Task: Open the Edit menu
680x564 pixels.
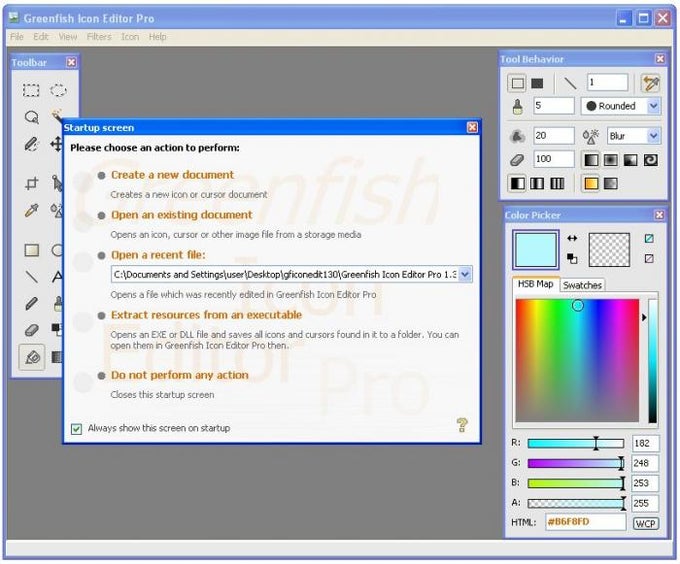Action: 41,37
